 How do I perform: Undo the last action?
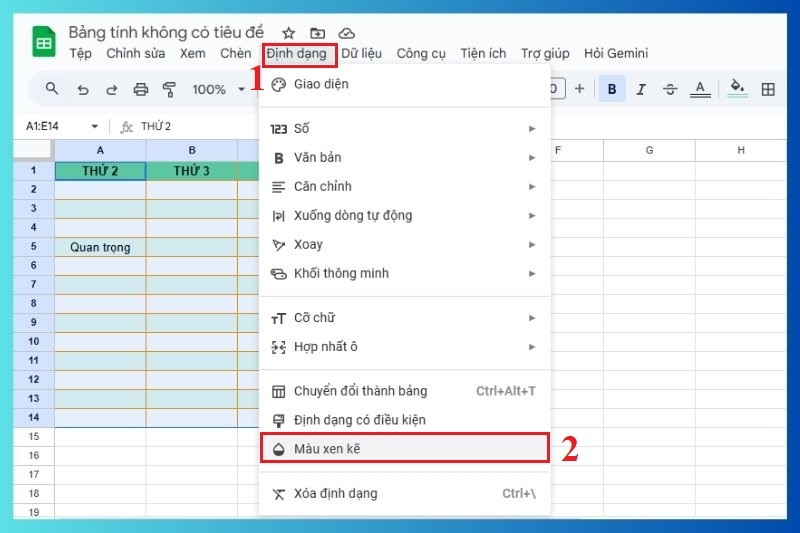point(83,90)
